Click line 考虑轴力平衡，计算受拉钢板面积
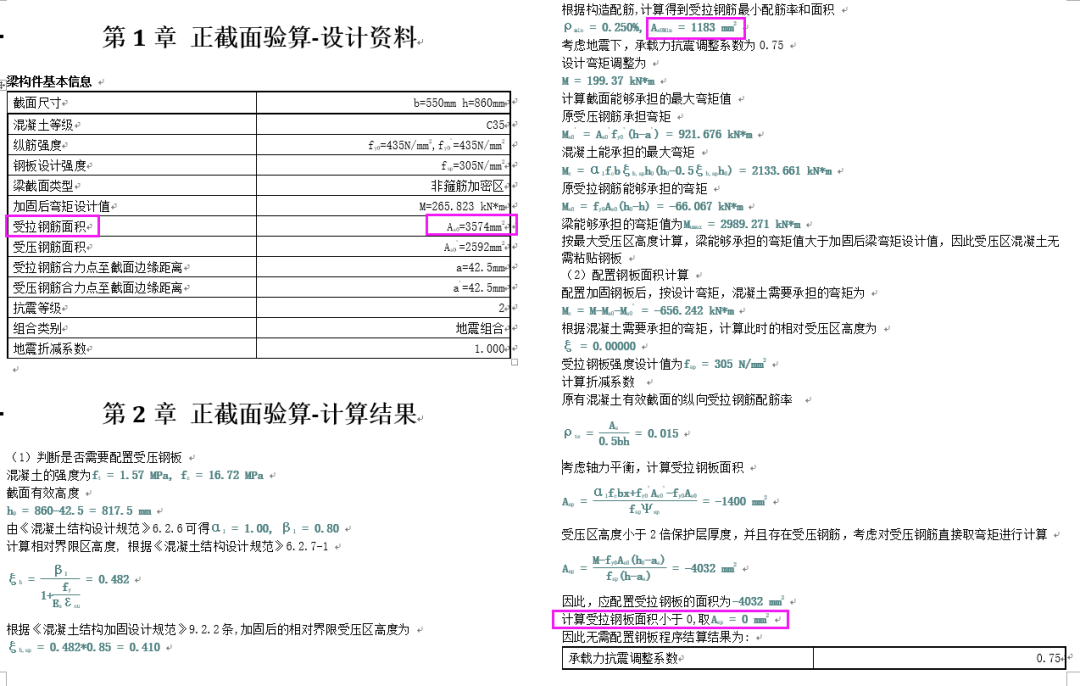The image size is (1080, 686). 653,468
